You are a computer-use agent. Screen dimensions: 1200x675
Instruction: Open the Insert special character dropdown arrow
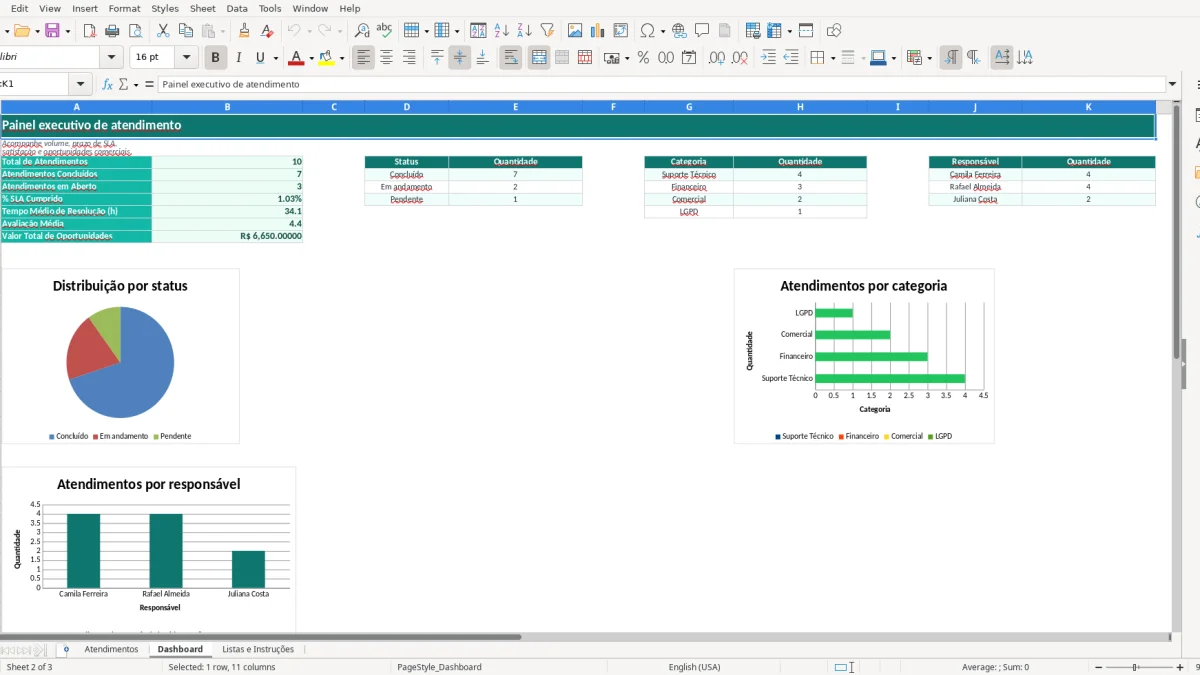point(662,31)
